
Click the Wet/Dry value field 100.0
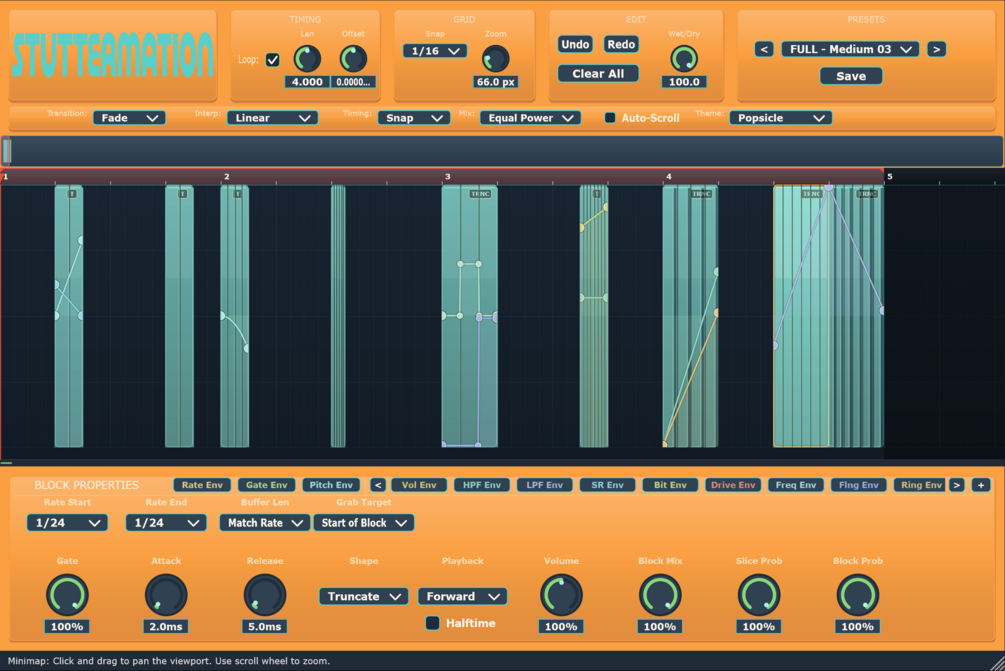coord(684,82)
